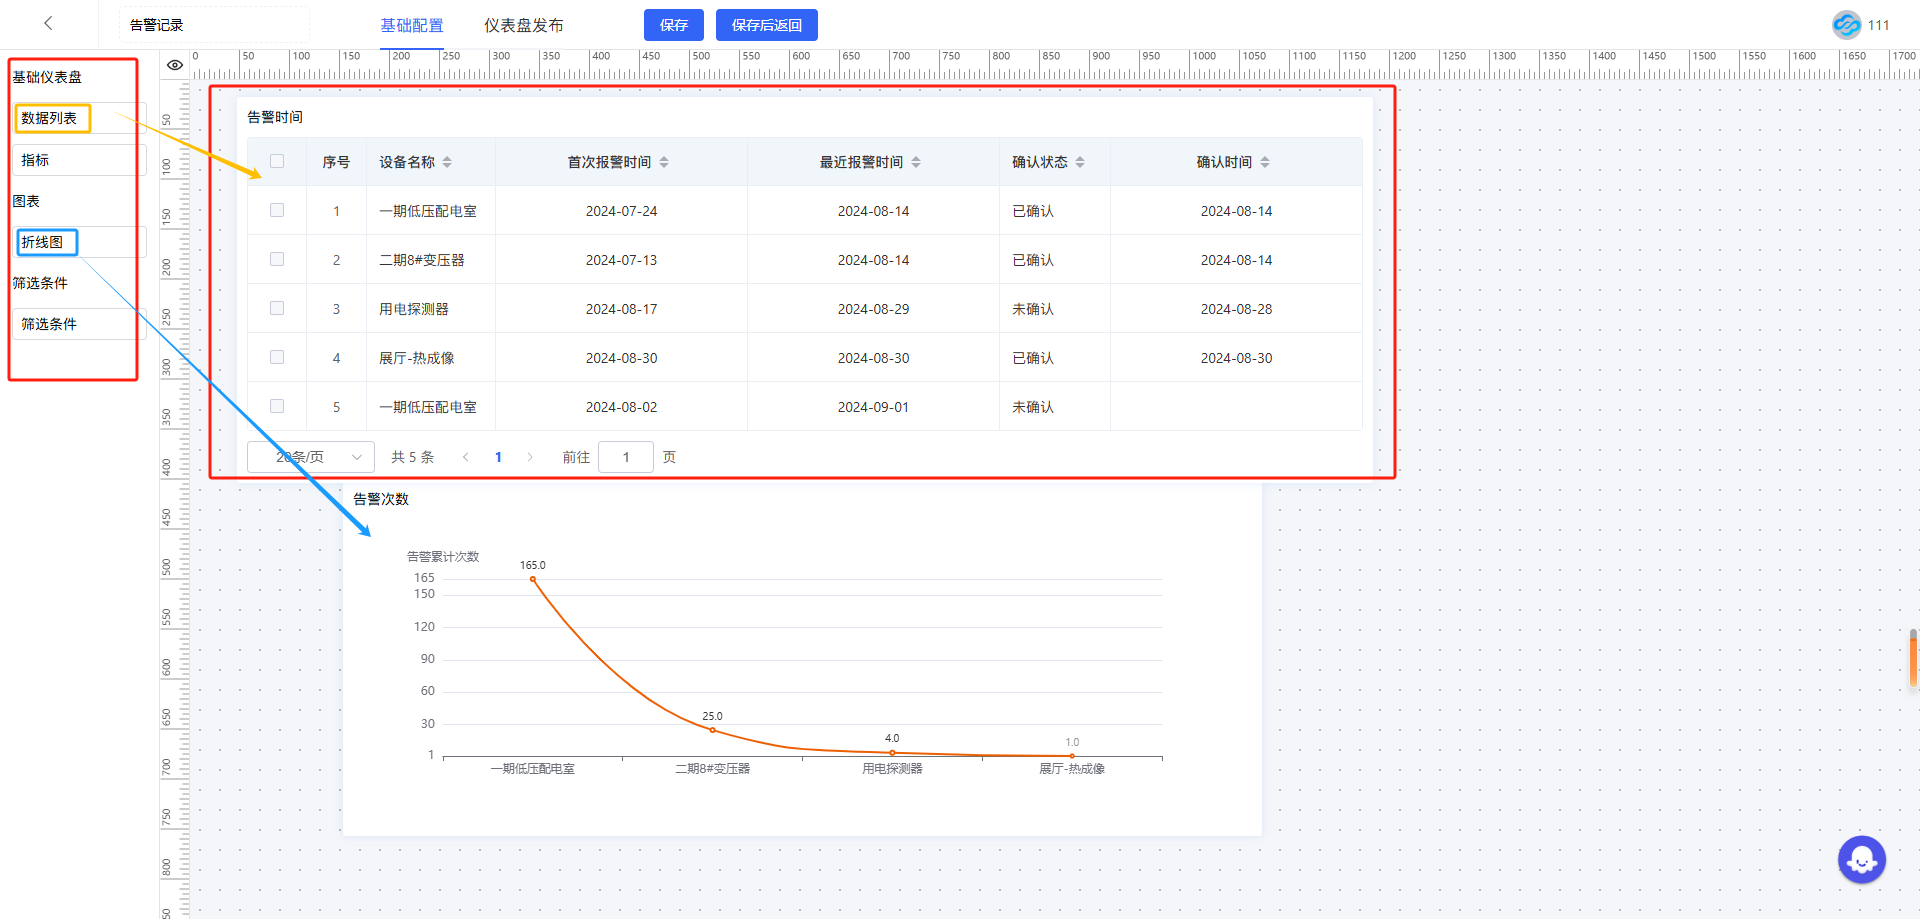Sort by 首次报警时间 column icon
This screenshot has height=919, width=1920.
(x=664, y=162)
